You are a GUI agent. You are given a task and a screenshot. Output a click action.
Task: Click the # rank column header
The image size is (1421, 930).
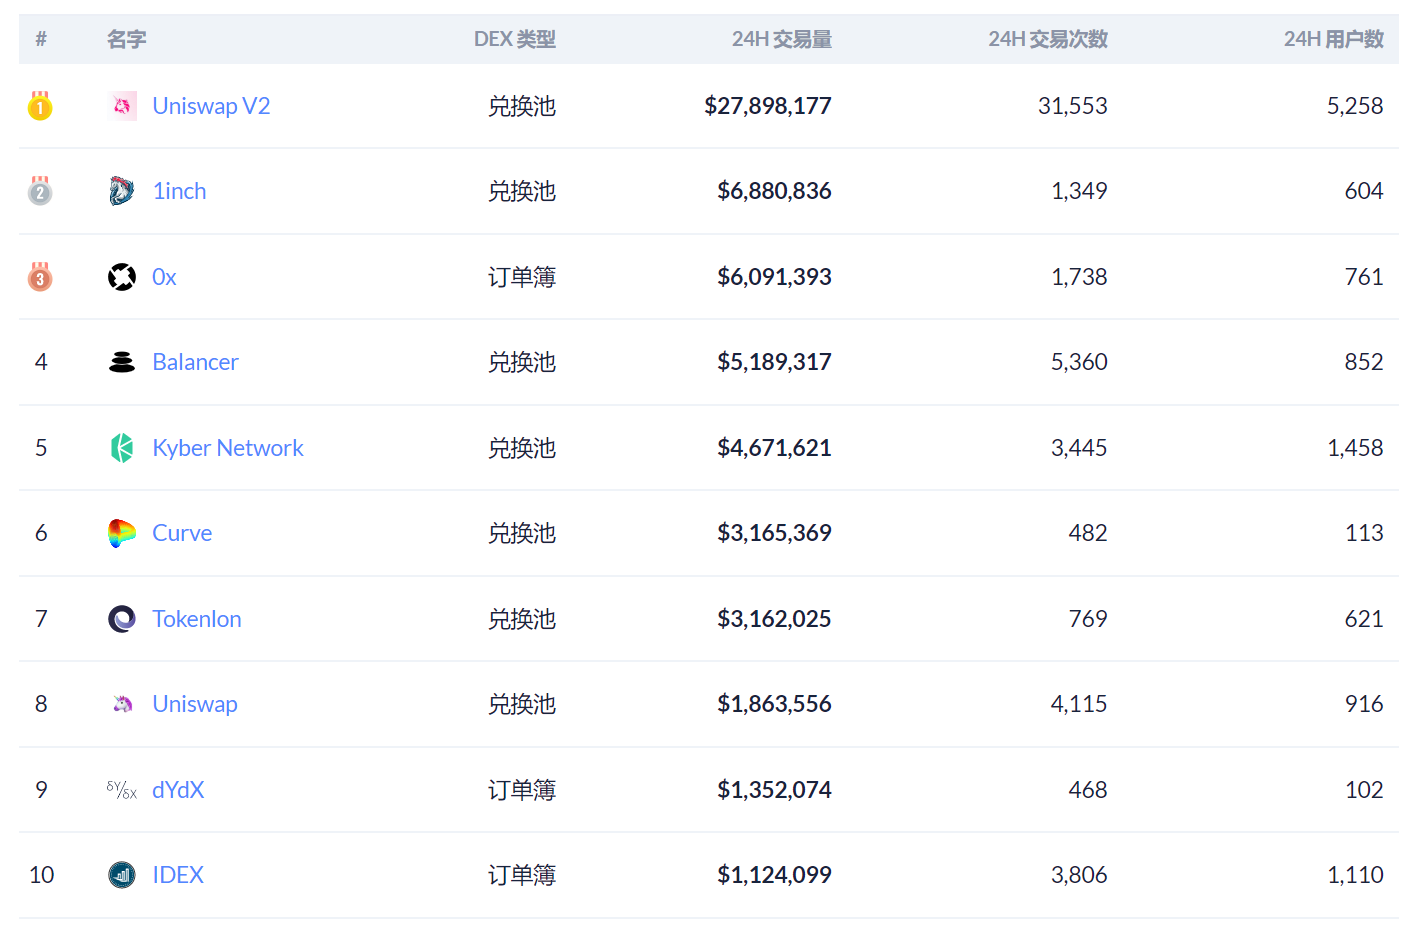coord(41,39)
